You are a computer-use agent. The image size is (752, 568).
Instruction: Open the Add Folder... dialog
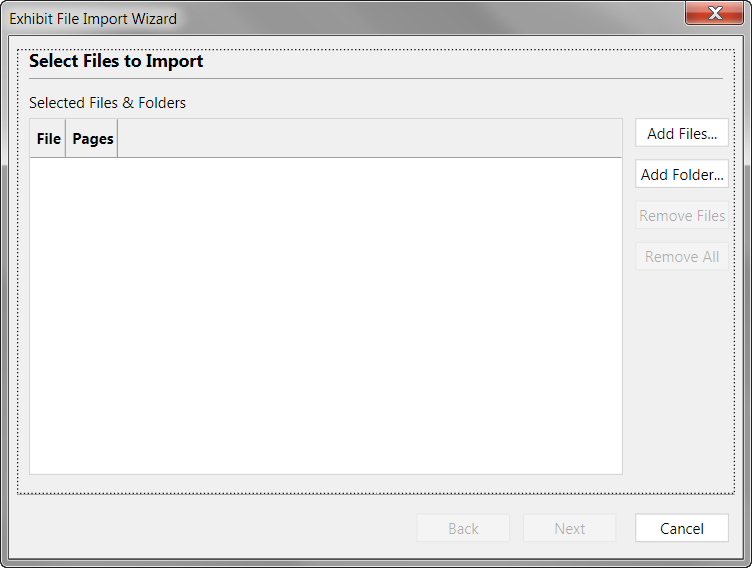pos(682,174)
